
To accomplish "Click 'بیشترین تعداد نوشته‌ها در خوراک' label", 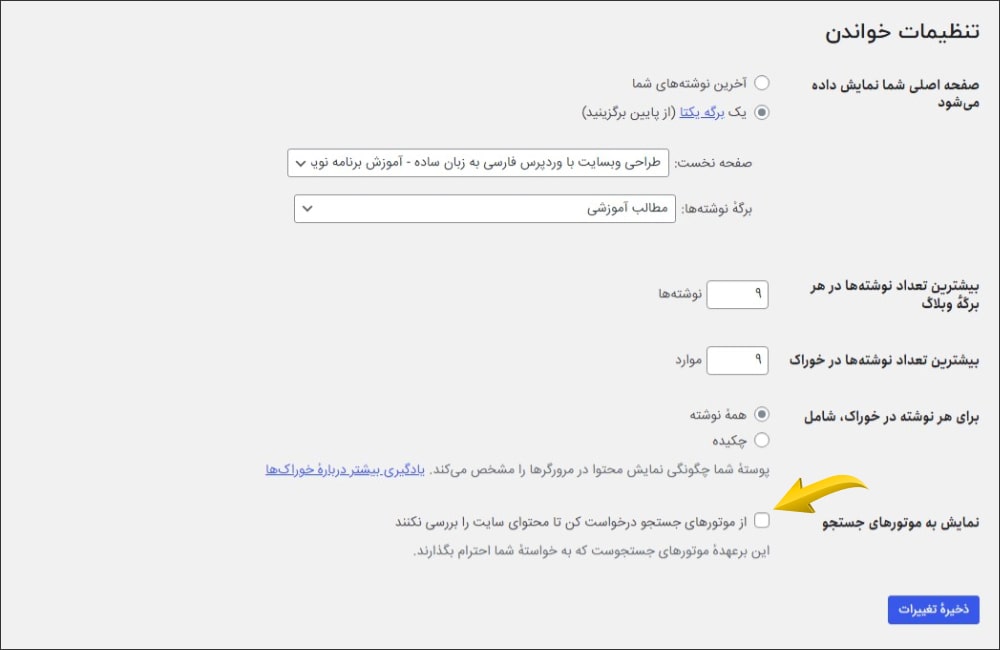I will pyautogui.click(x=884, y=360).
